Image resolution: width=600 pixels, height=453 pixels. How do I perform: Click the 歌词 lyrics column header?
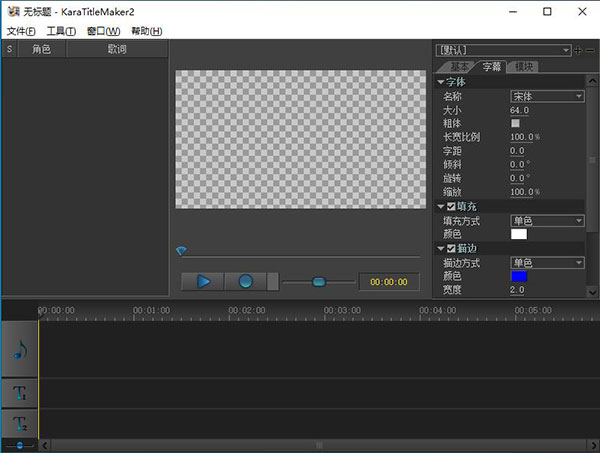coord(117,49)
